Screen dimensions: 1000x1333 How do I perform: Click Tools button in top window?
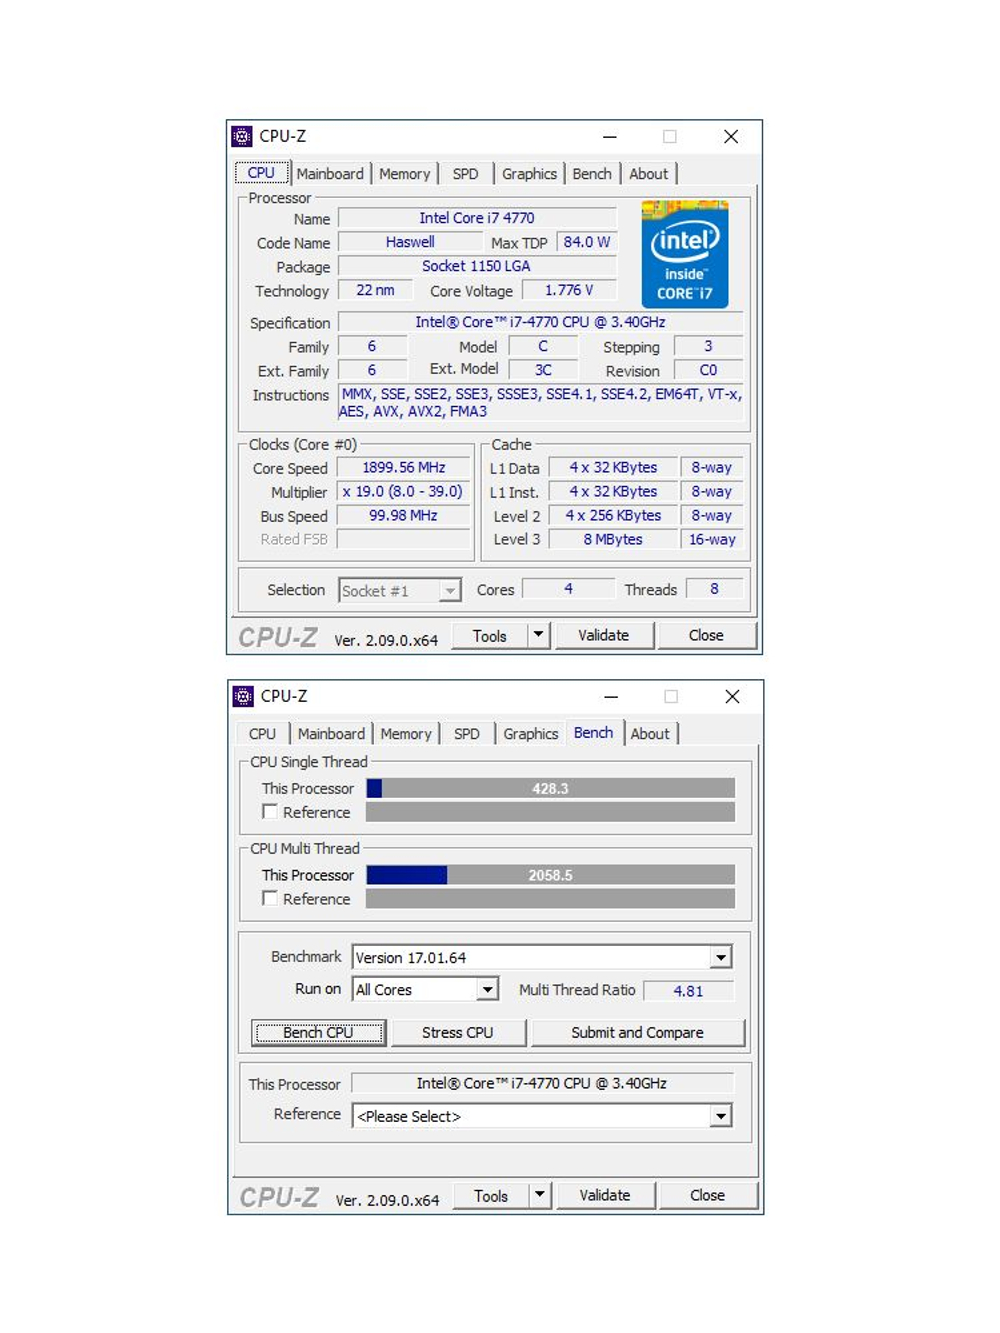coord(490,636)
